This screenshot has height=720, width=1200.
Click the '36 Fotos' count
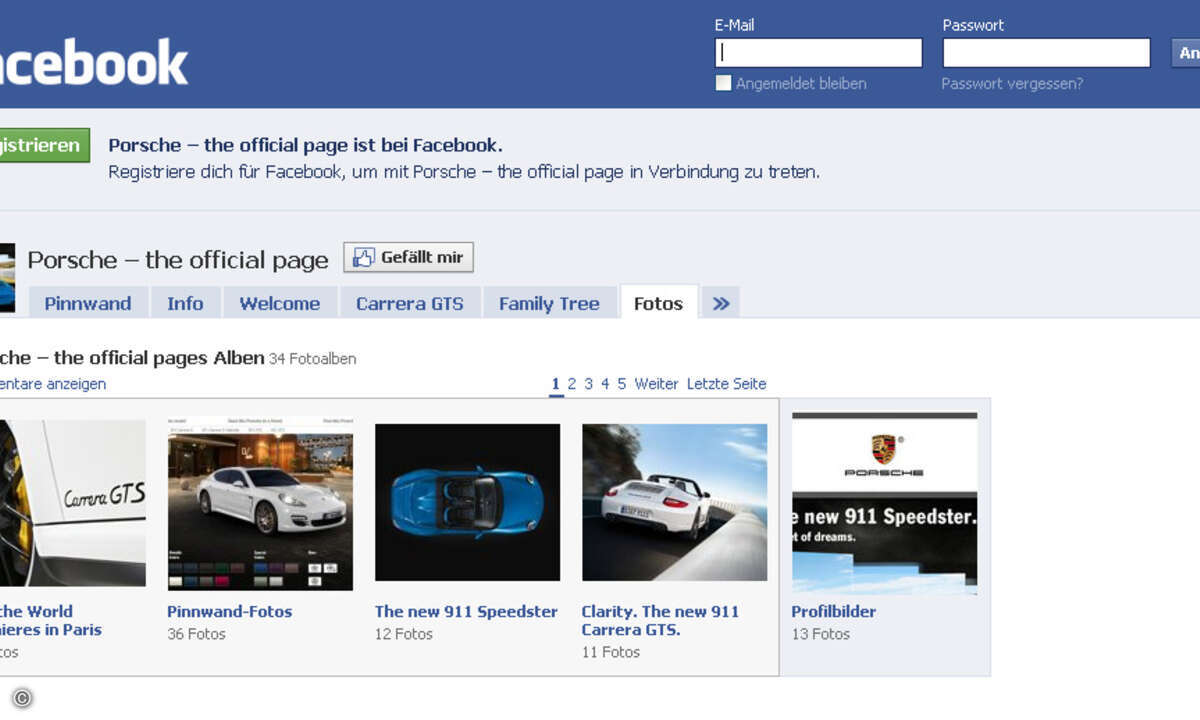click(194, 634)
